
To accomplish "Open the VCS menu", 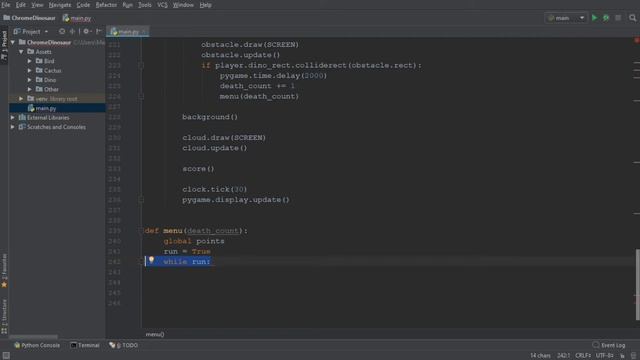I will tap(162, 5).
